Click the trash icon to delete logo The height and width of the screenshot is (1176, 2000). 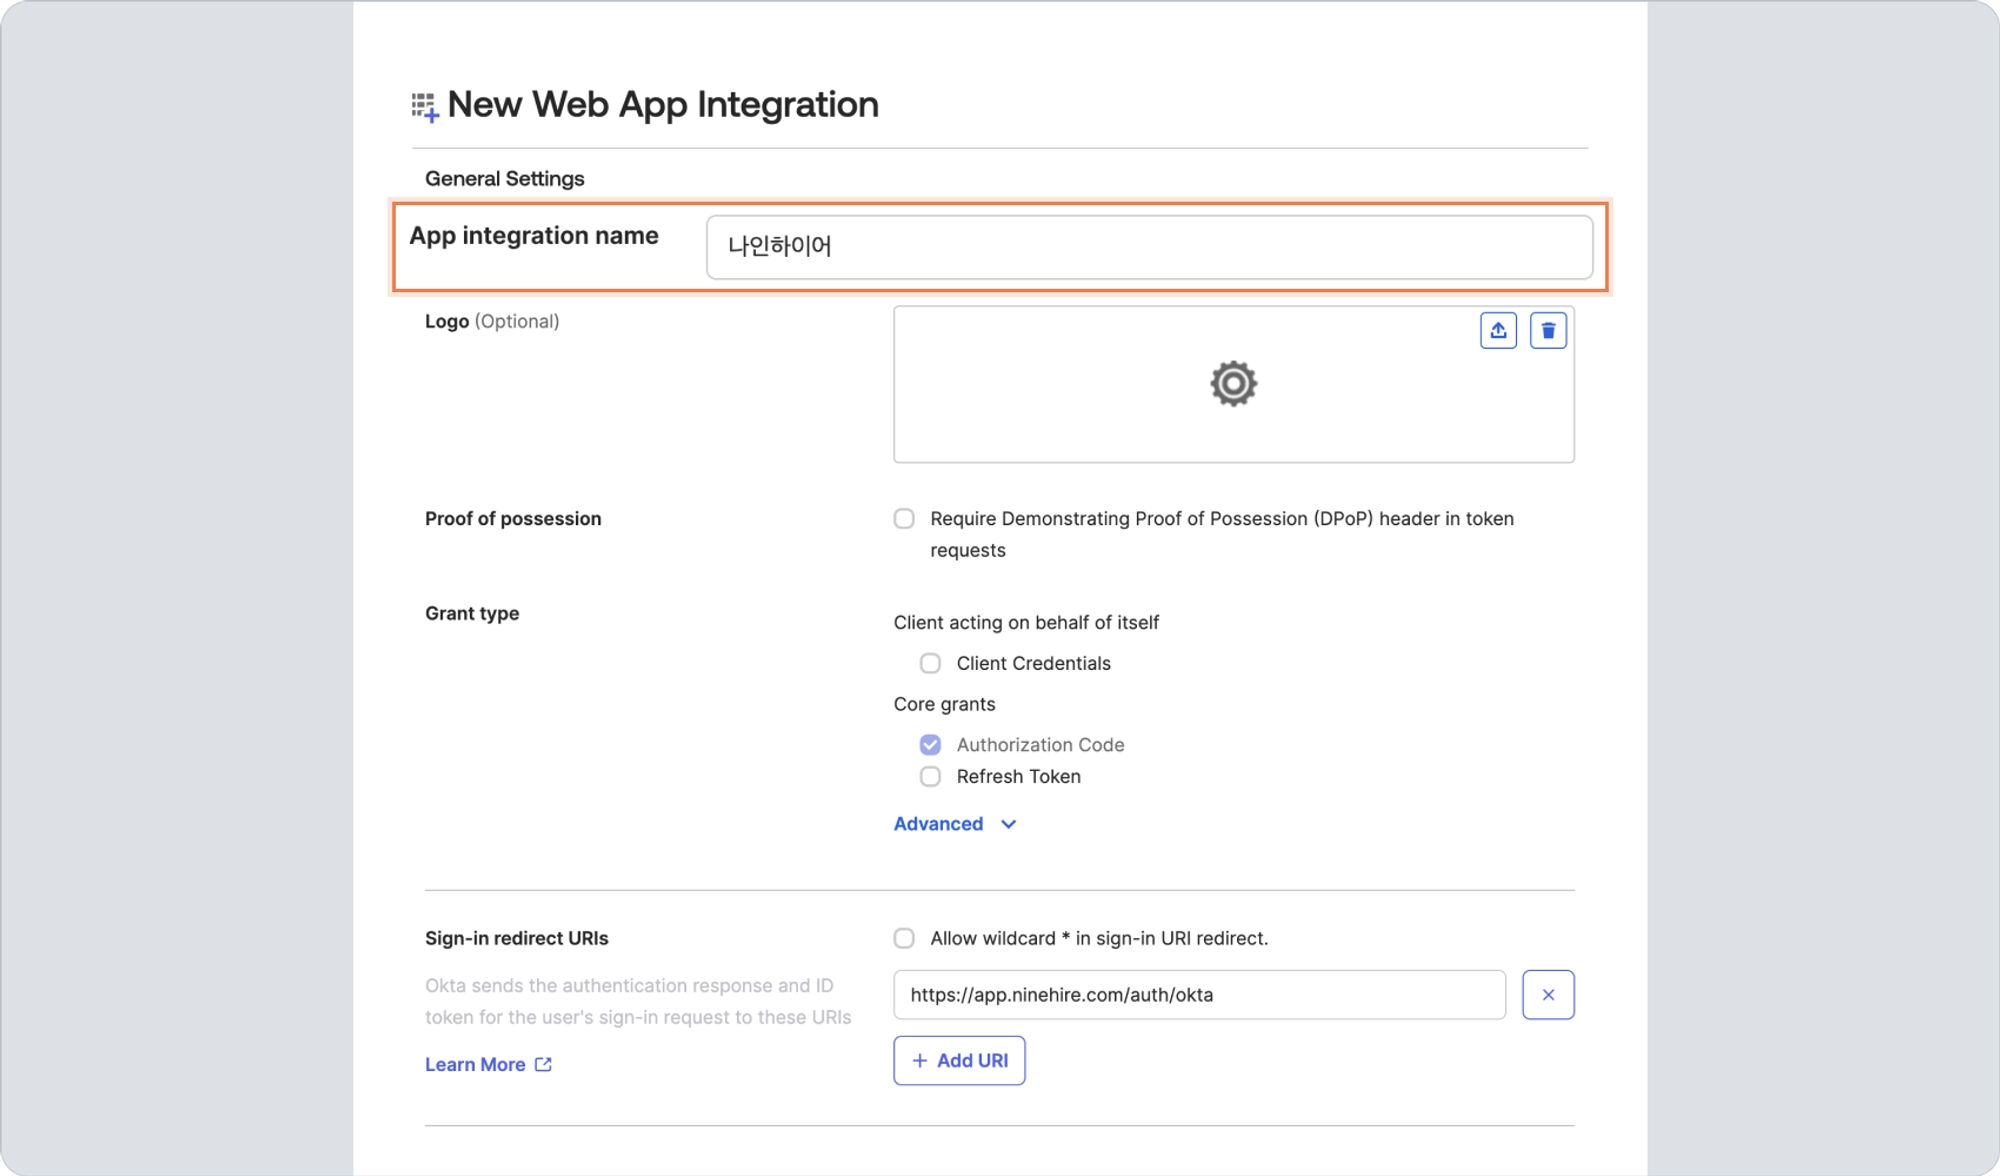click(x=1548, y=330)
